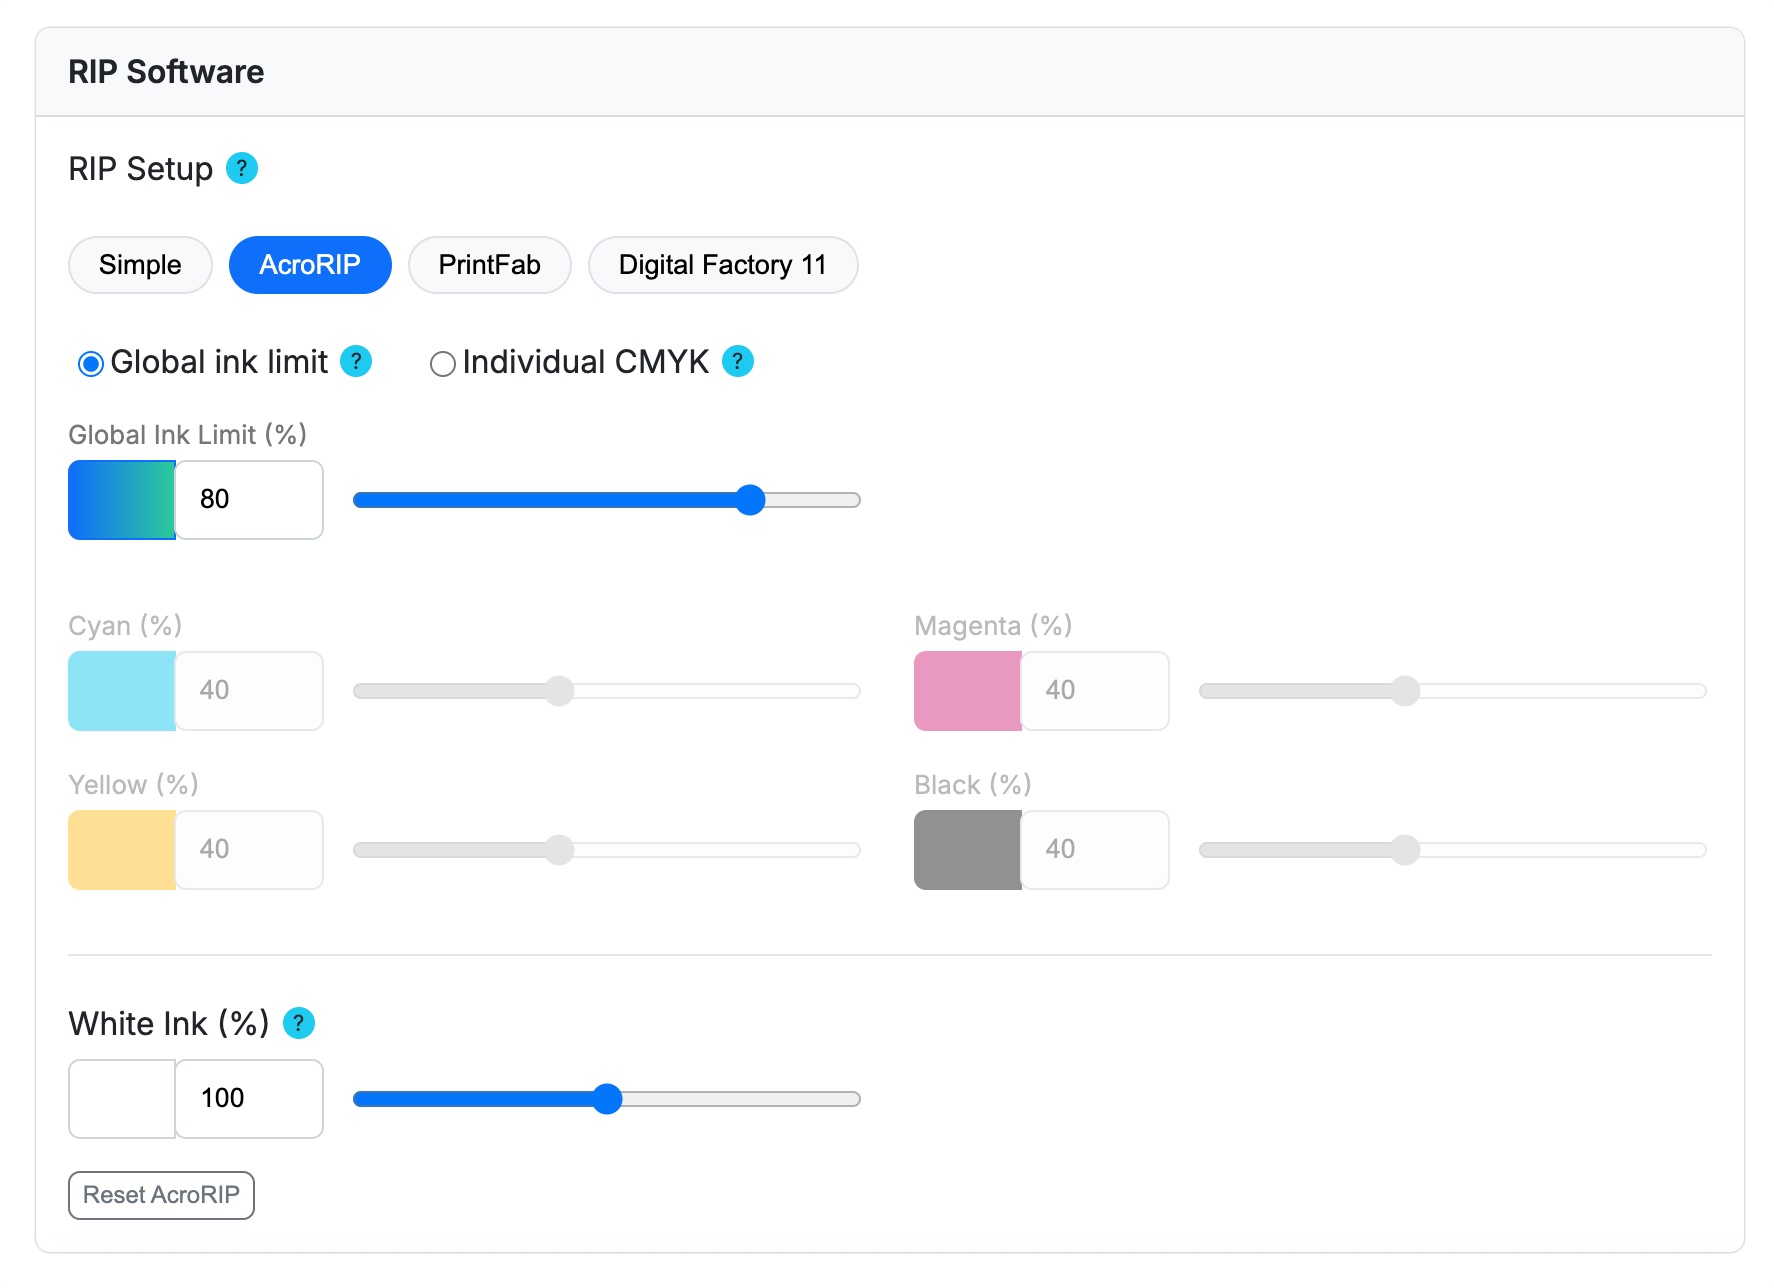This screenshot has height=1288, width=1774.
Task: Click the Global Ink Limit value field
Action: point(248,499)
